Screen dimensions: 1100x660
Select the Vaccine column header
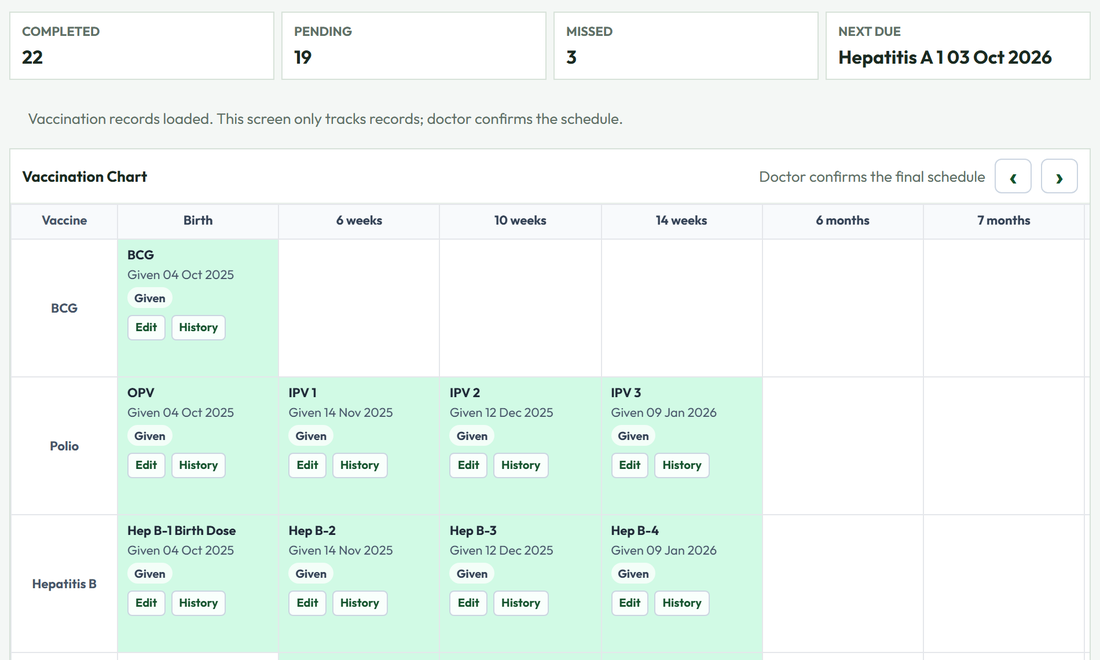[65, 221]
